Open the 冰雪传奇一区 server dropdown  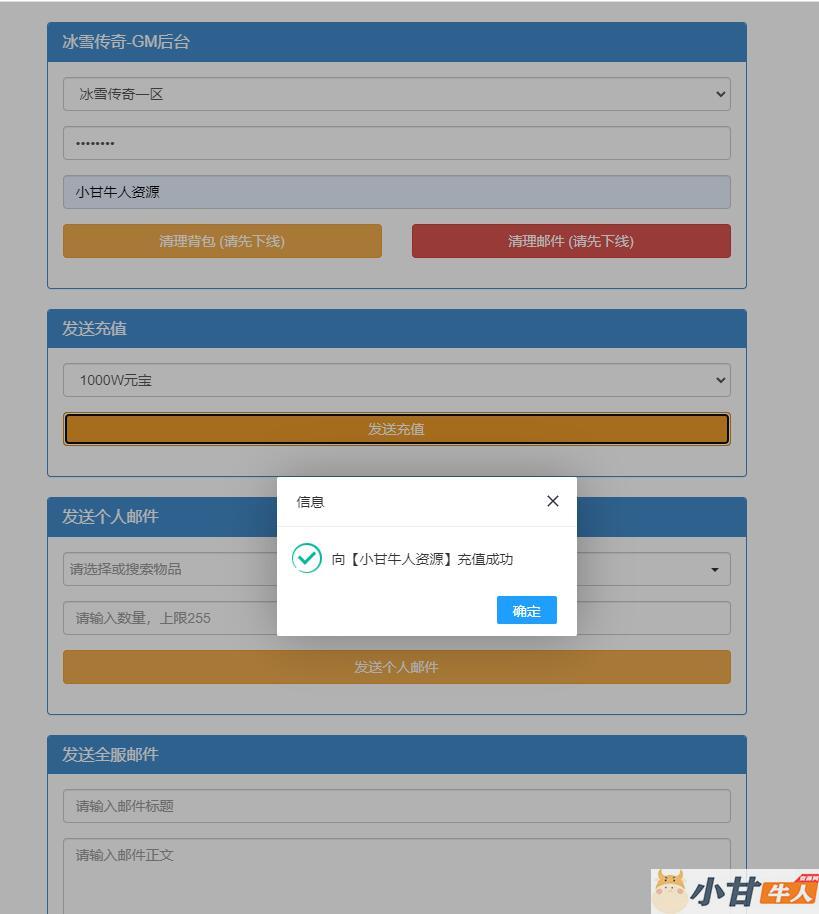[x=396, y=94]
